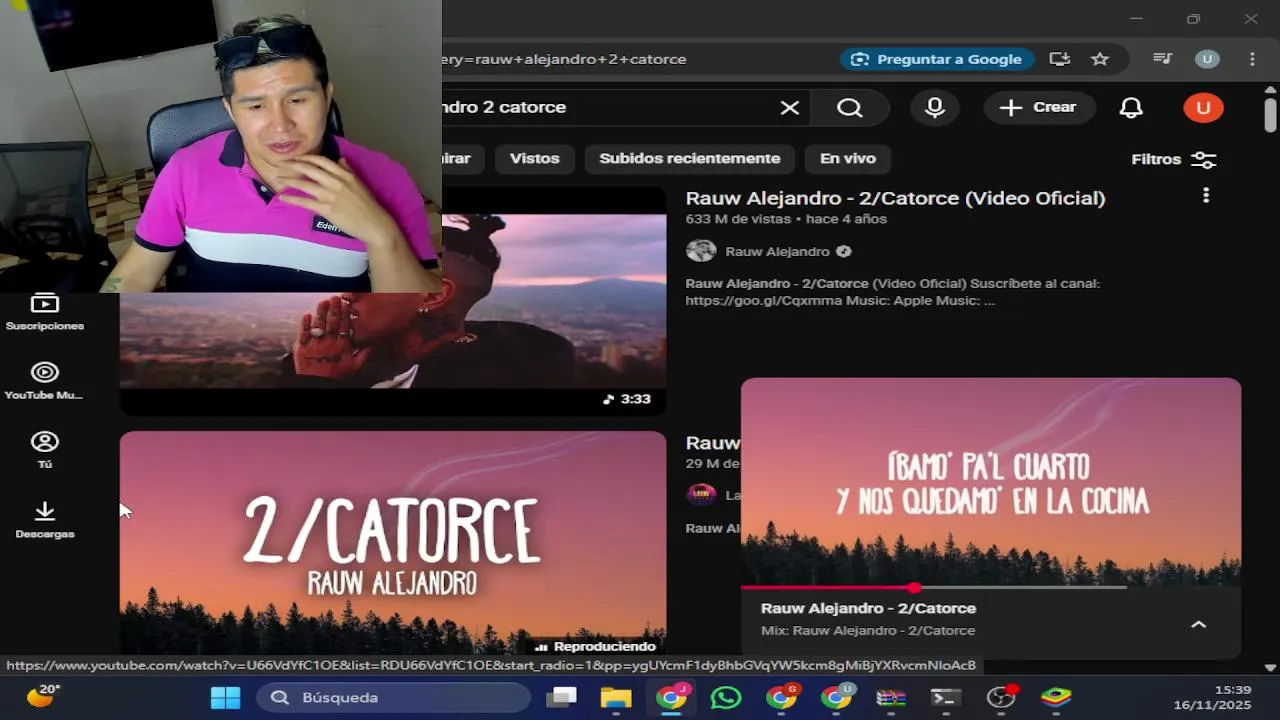Select the Vistos filter chip

click(x=534, y=158)
